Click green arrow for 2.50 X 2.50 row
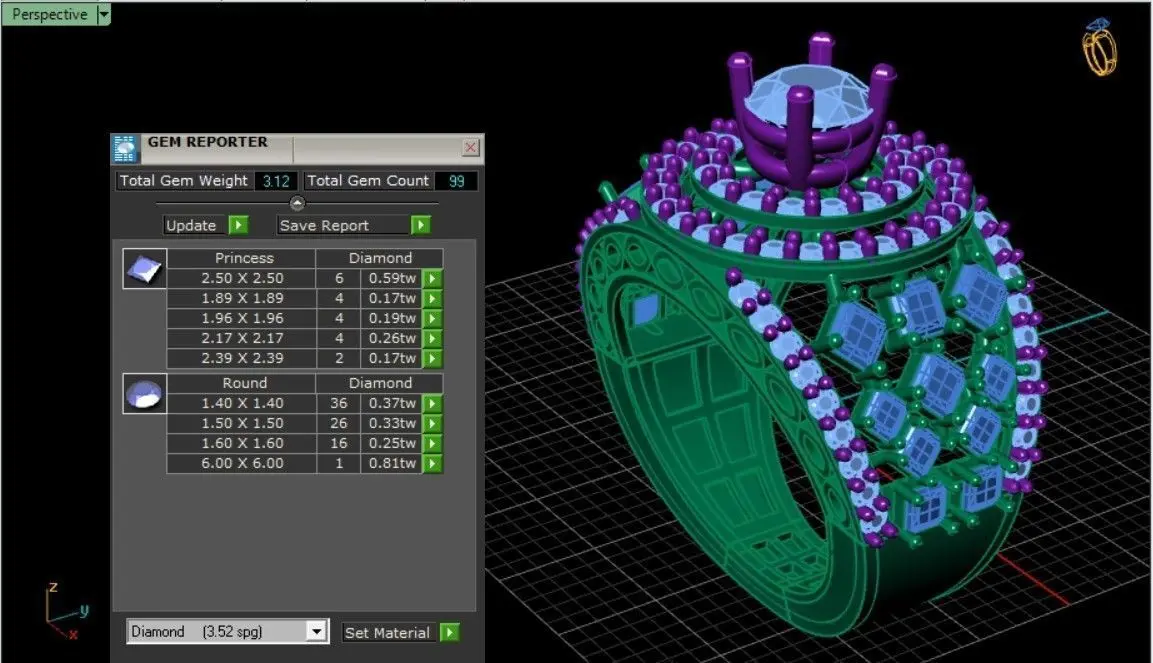The height and width of the screenshot is (663, 1153). (x=432, y=279)
